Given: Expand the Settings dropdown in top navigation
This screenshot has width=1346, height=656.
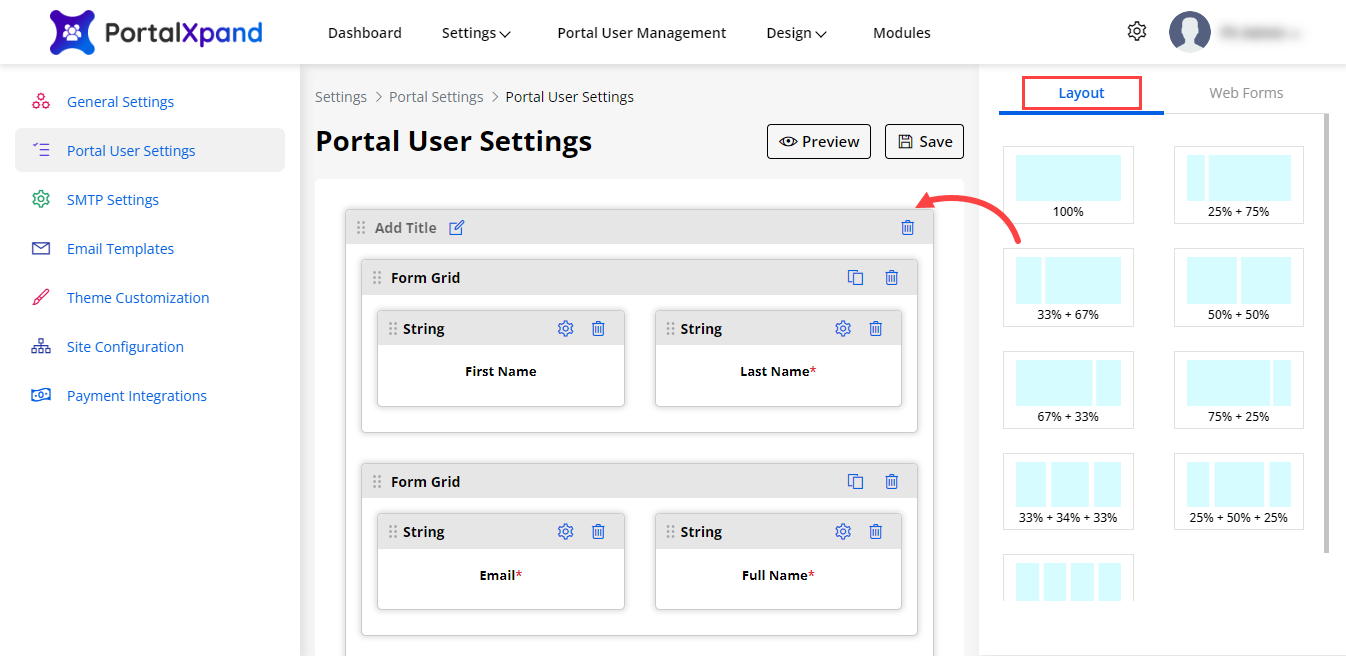Looking at the screenshot, I should (x=476, y=33).
